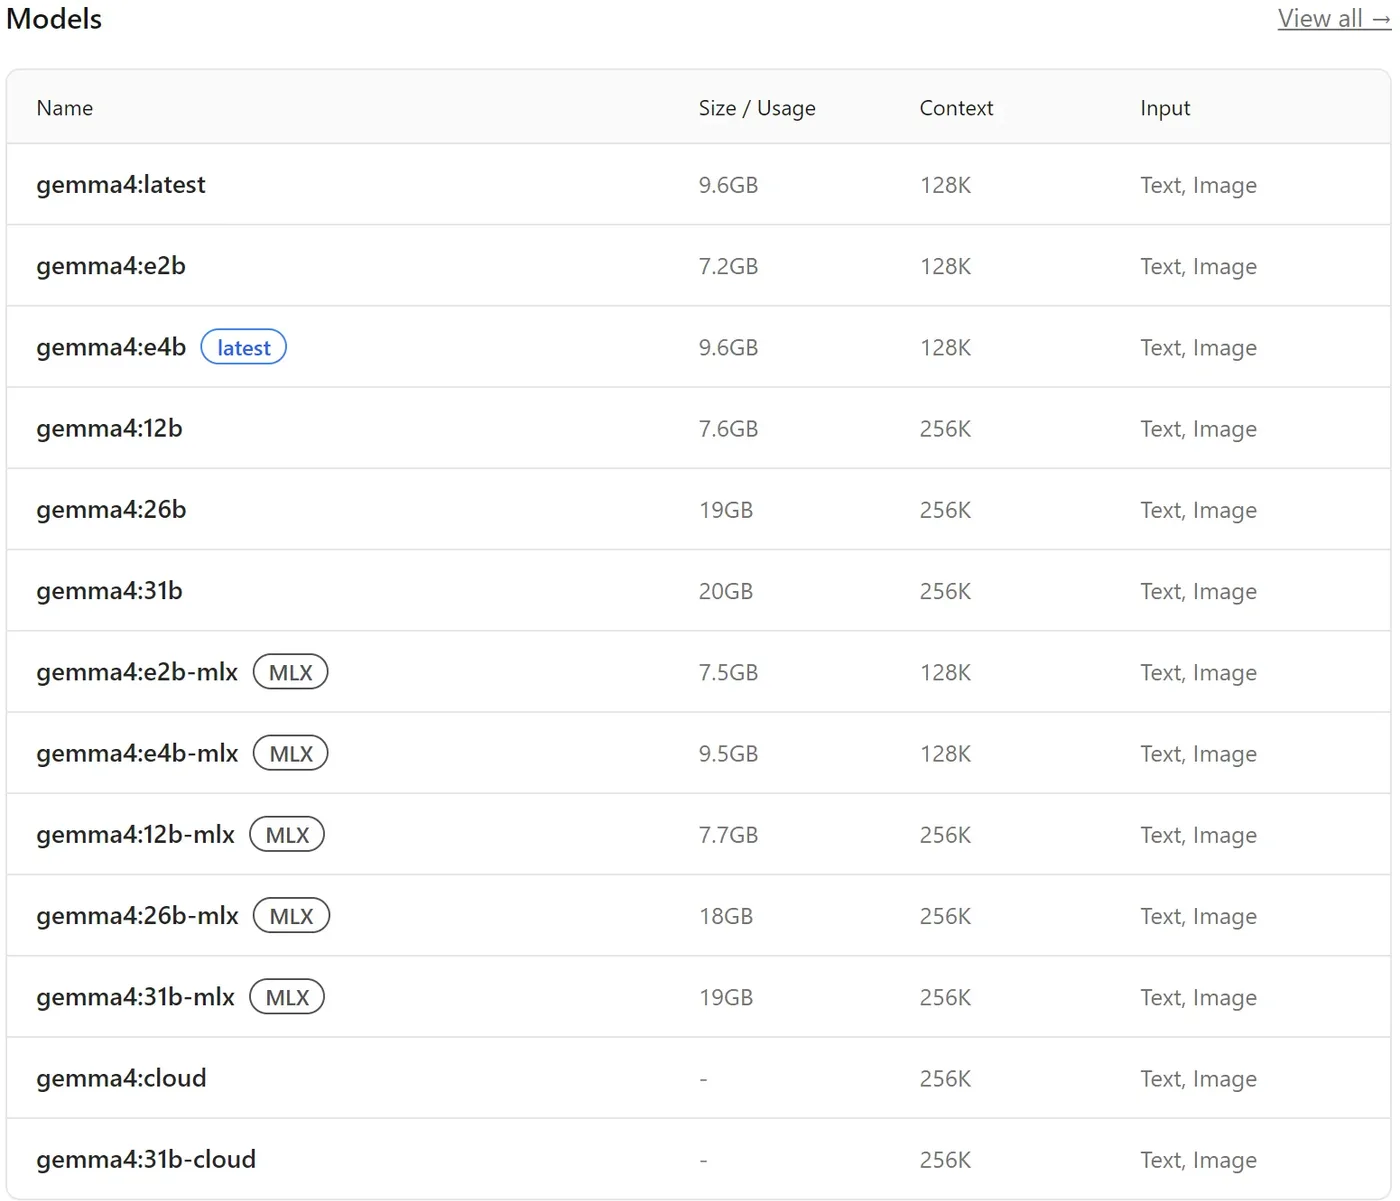Viewport: 1400px width, 1201px height.
Task: Open the gemma4:latest model
Action: [121, 185]
